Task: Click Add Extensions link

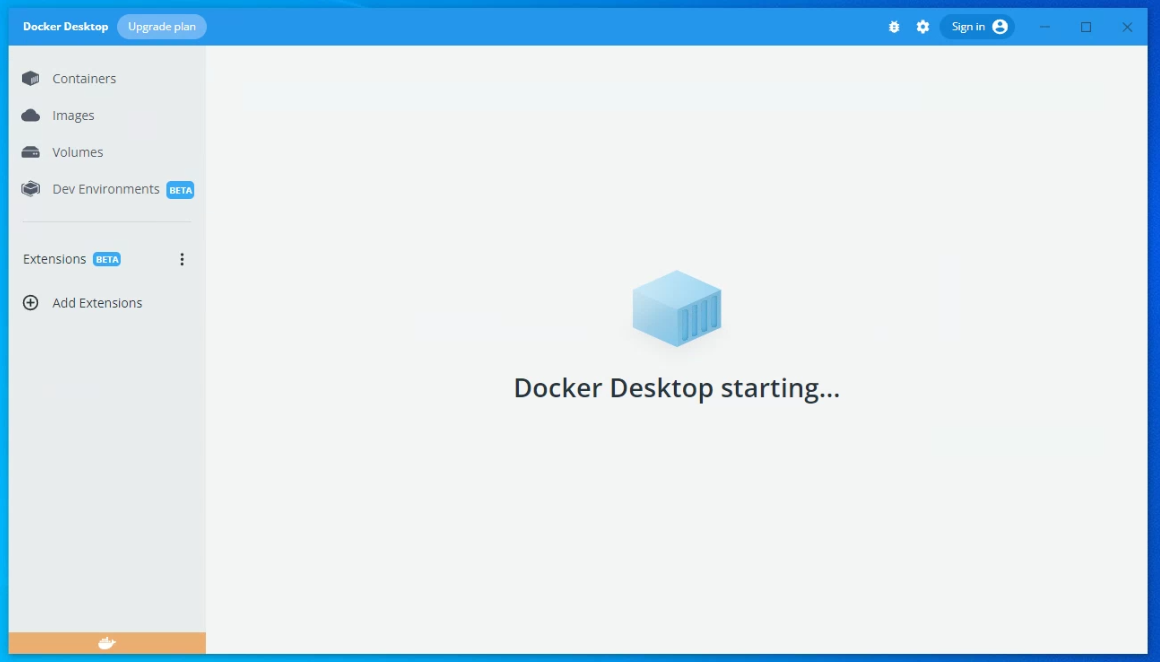Action: pyautogui.click(x=97, y=303)
